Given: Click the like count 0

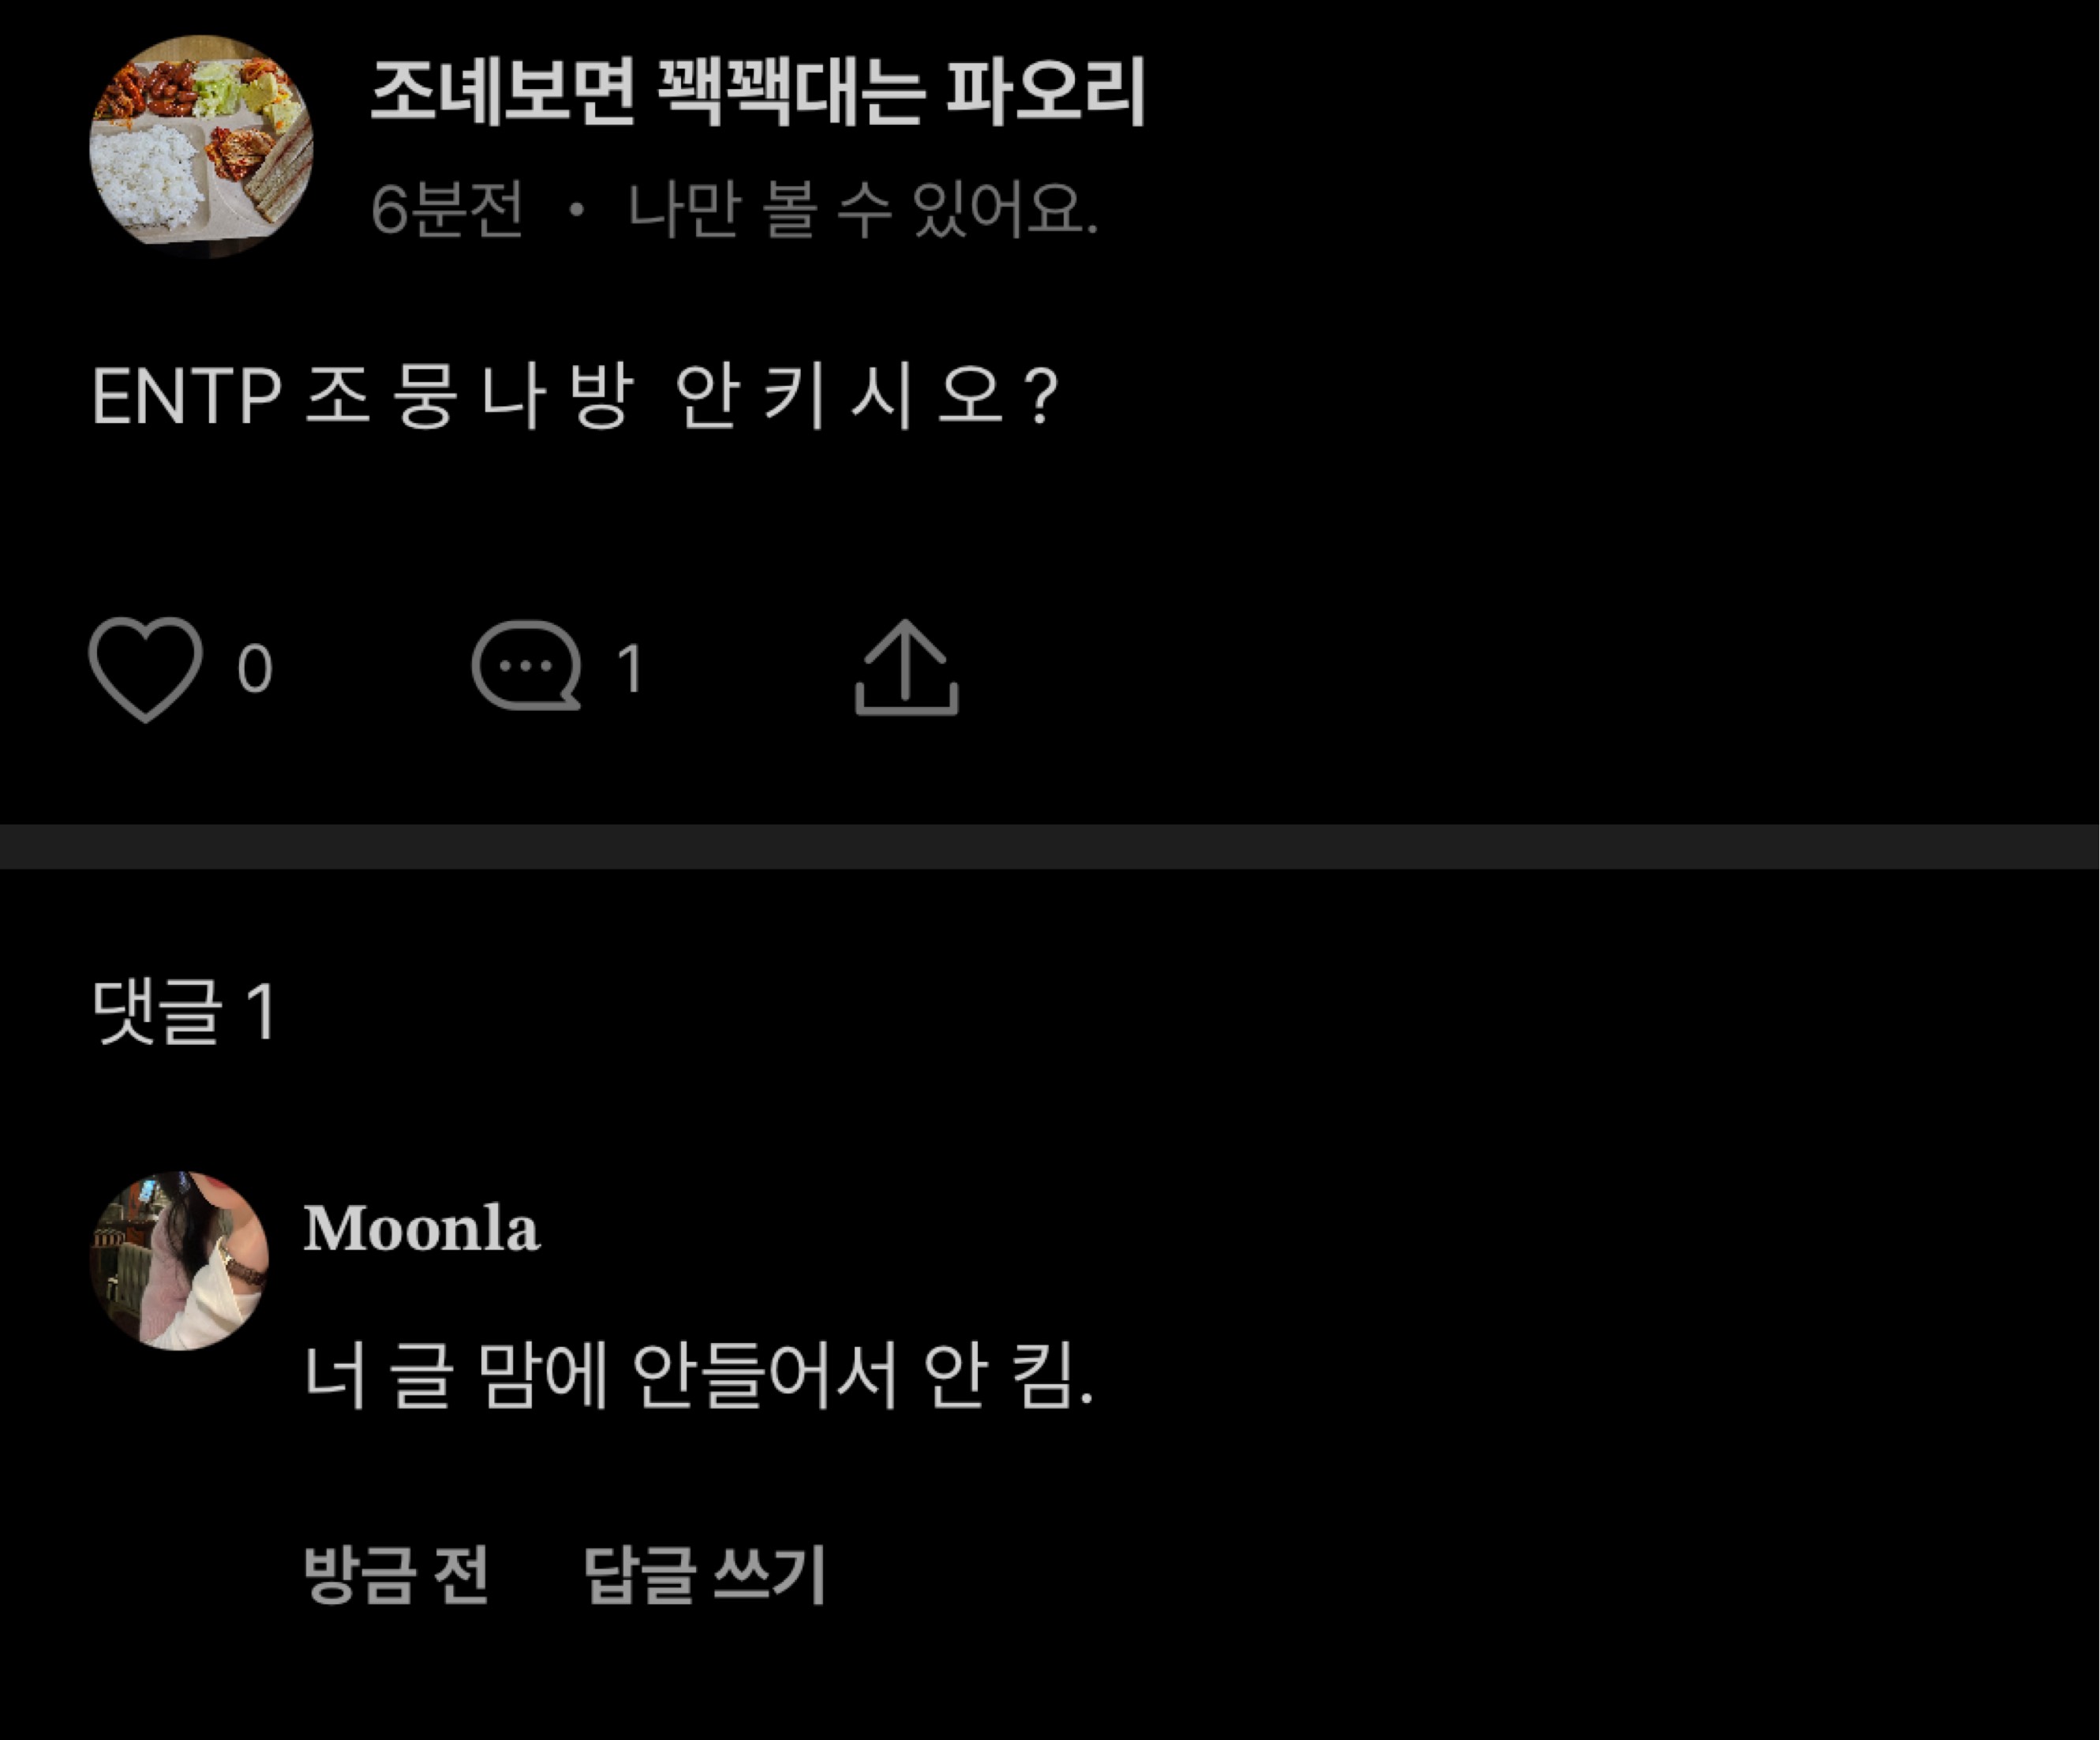Looking at the screenshot, I should (255, 668).
